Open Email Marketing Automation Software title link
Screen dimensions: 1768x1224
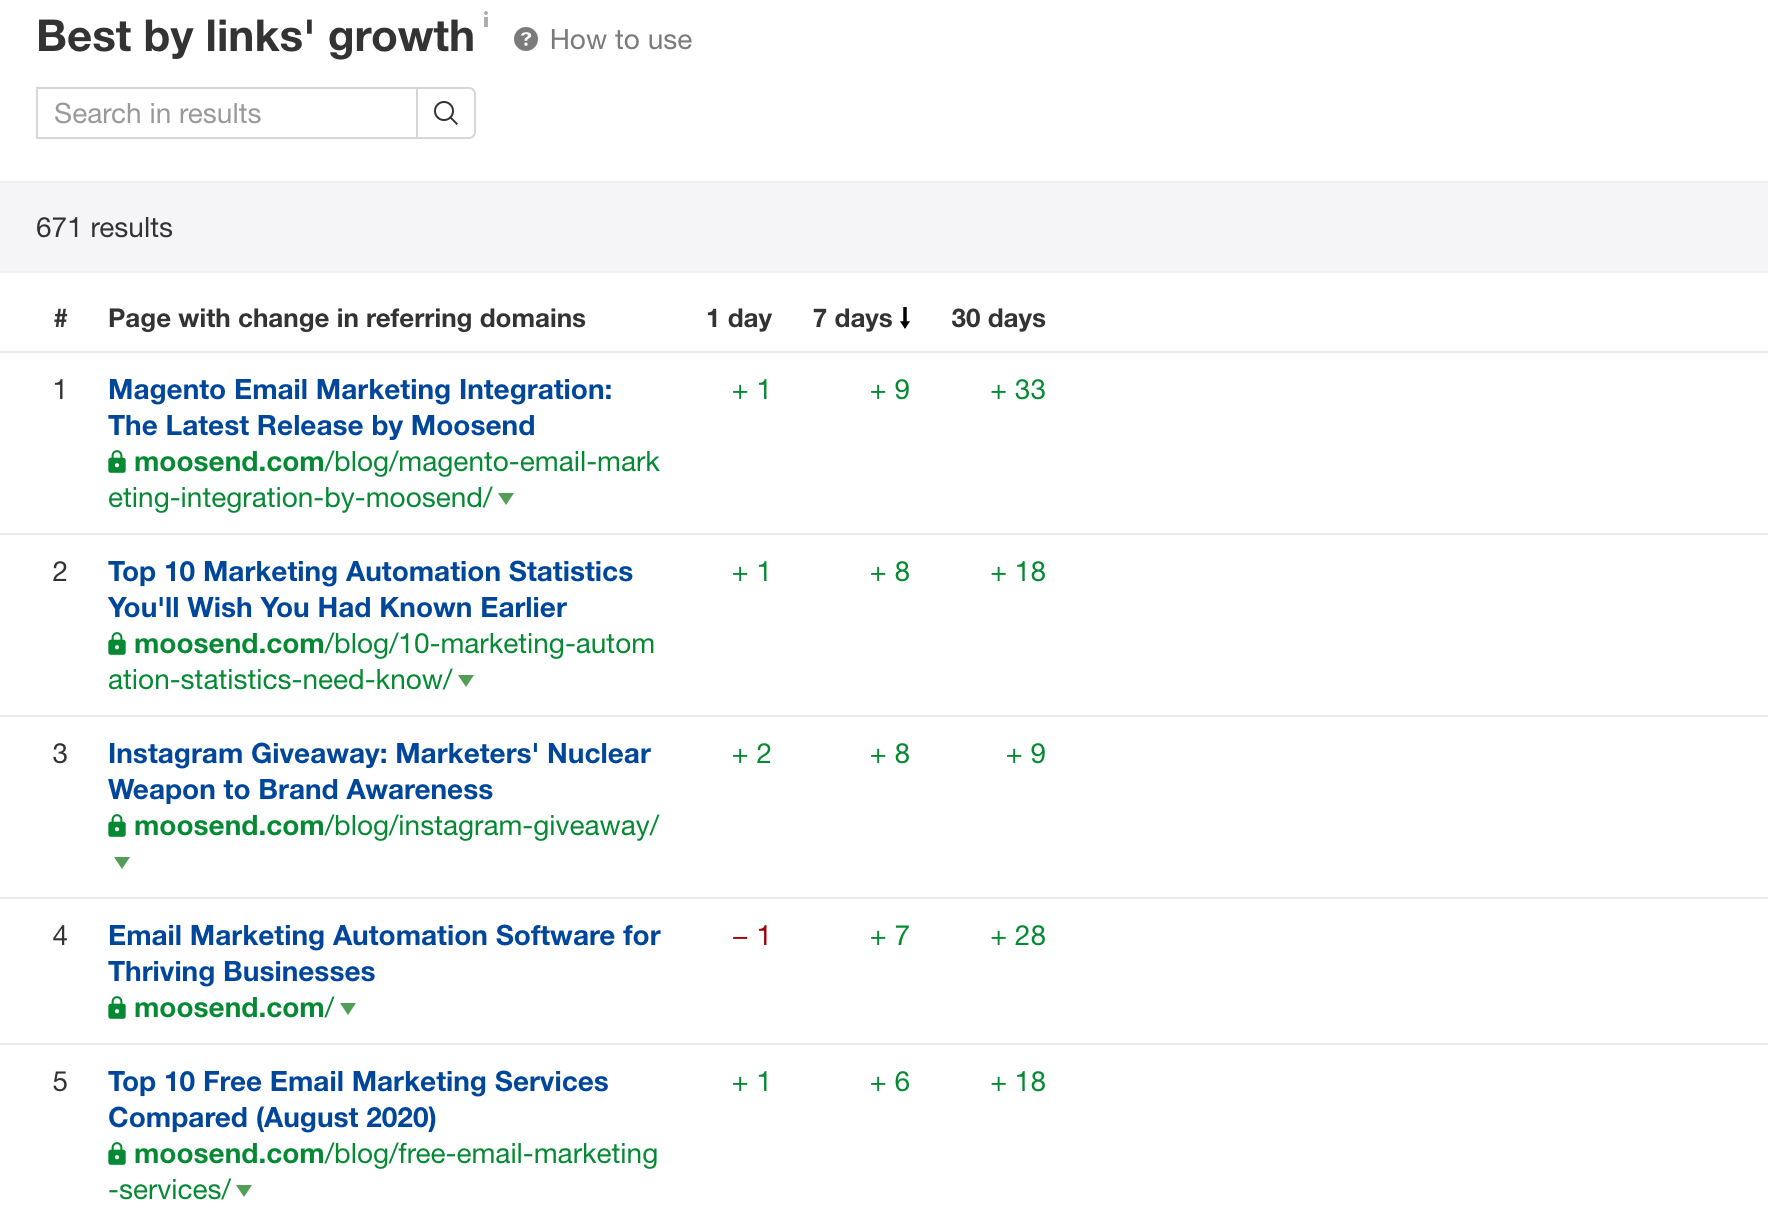384,953
